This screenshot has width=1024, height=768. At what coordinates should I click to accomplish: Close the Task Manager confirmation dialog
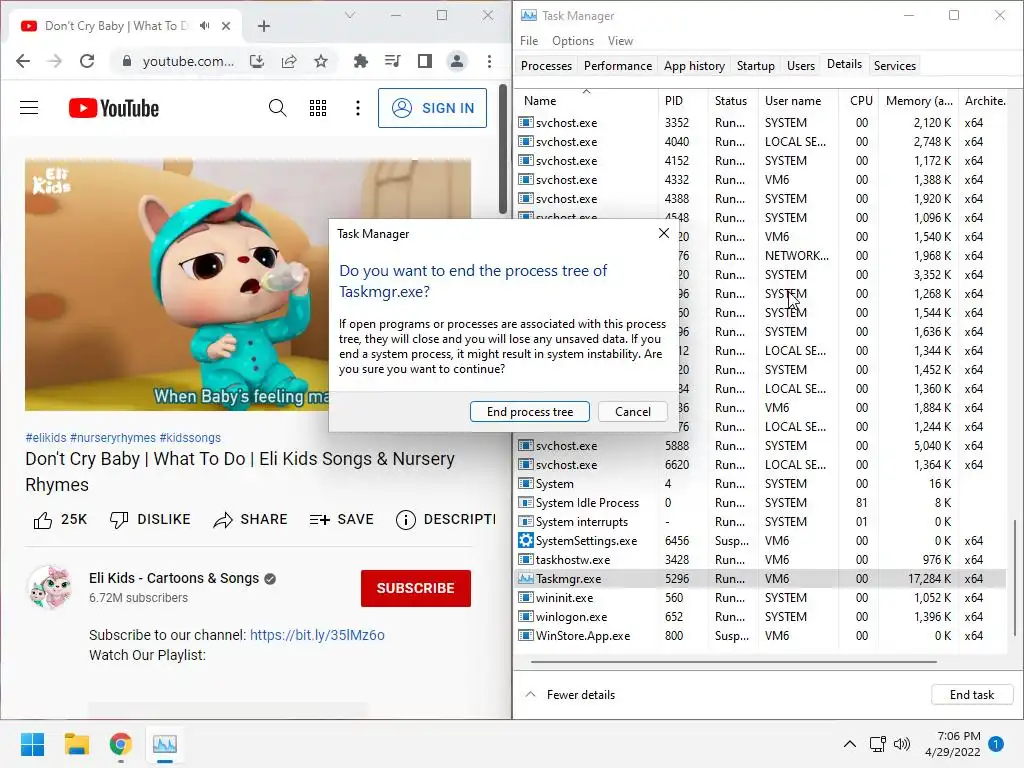664,233
